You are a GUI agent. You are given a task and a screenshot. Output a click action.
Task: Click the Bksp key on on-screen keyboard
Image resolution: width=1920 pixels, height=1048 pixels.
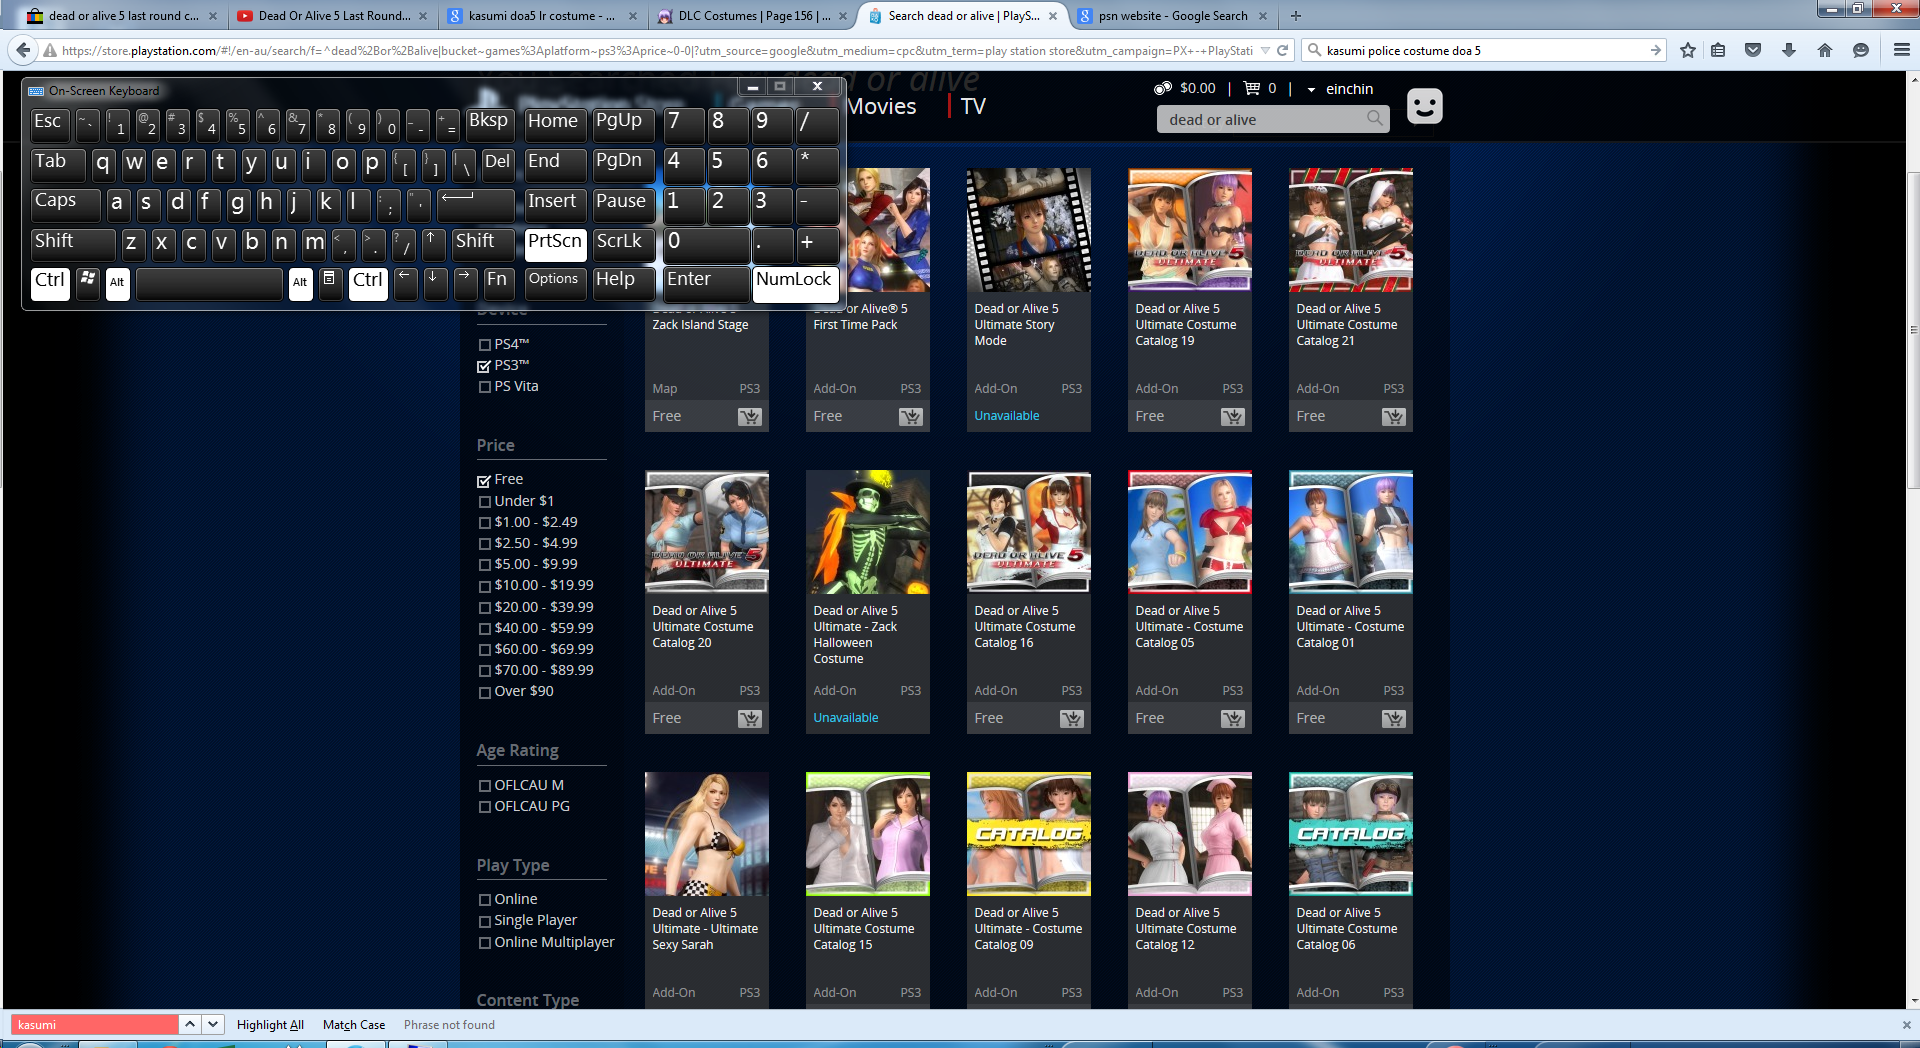(x=489, y=124)
